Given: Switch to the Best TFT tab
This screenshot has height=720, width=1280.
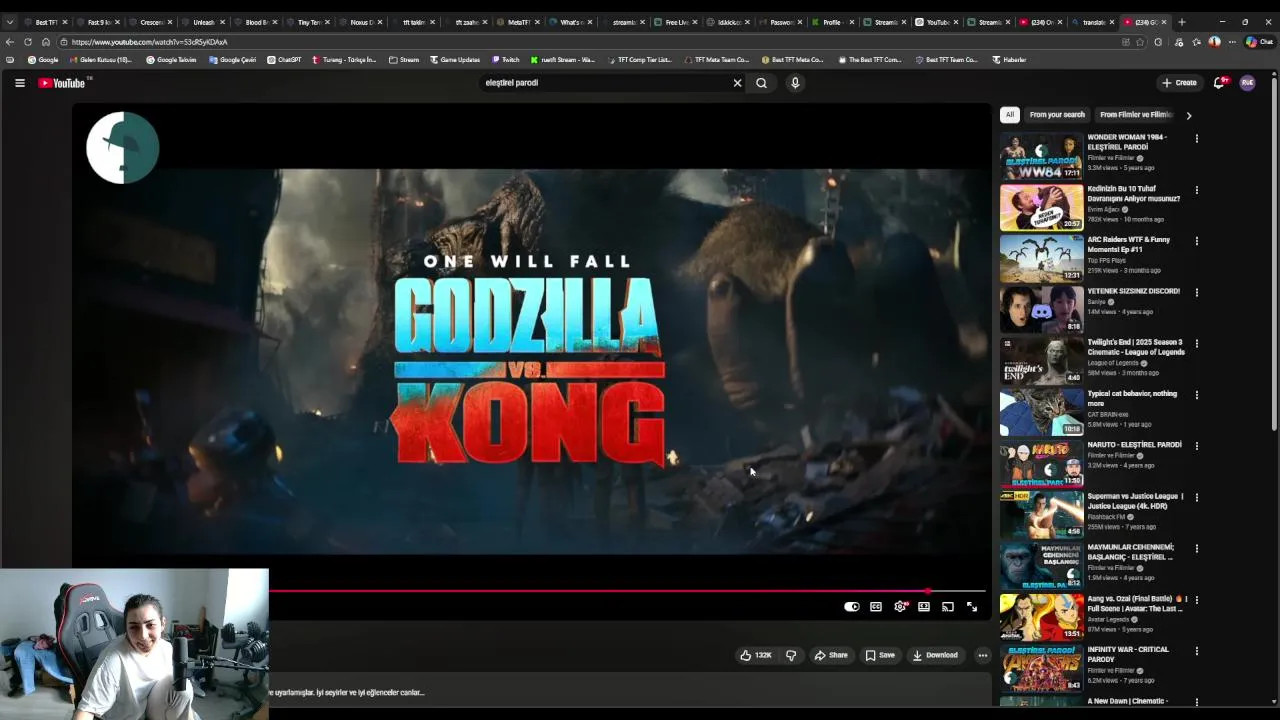Looking at the screenshot, I should click(46, 22).
